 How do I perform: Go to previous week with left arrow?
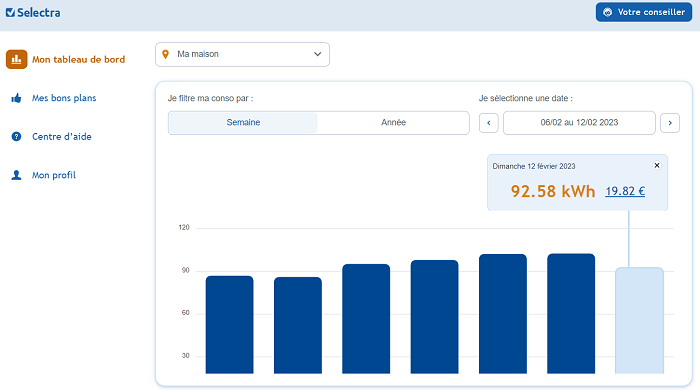[489, 123]
